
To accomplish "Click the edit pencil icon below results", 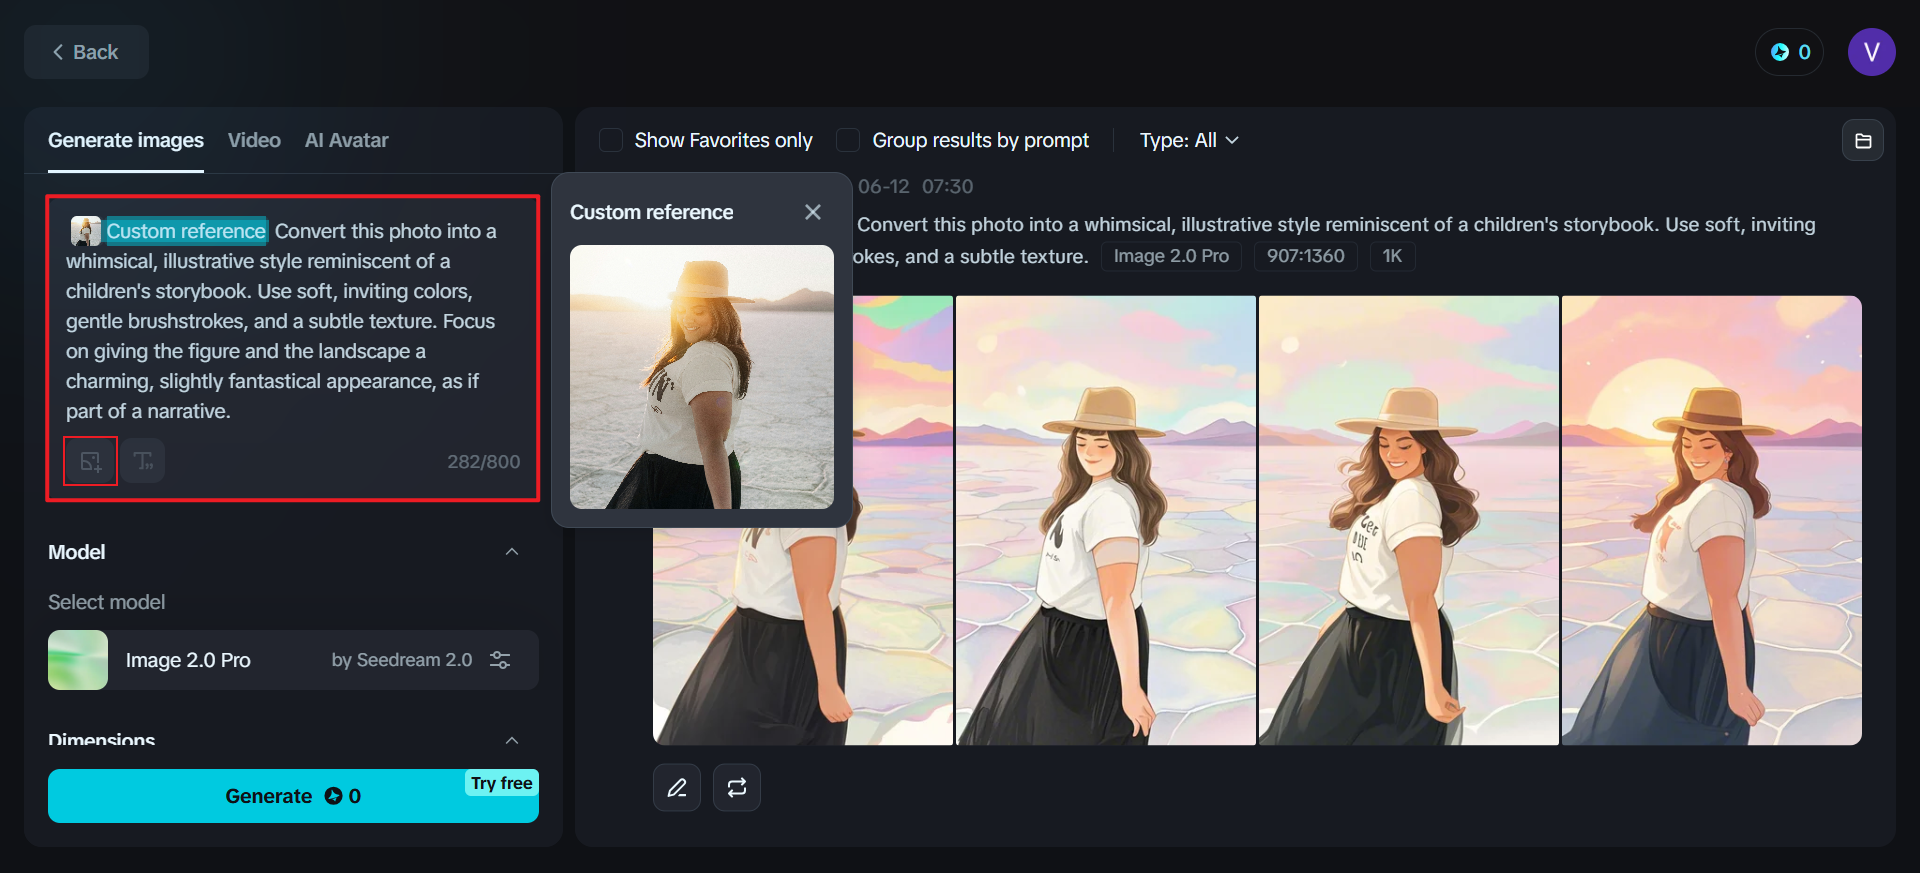I will point(677,788).
